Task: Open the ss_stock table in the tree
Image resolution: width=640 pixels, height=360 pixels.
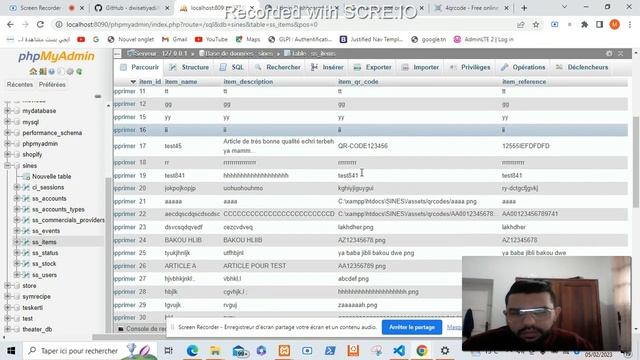Action: point(44,264)
